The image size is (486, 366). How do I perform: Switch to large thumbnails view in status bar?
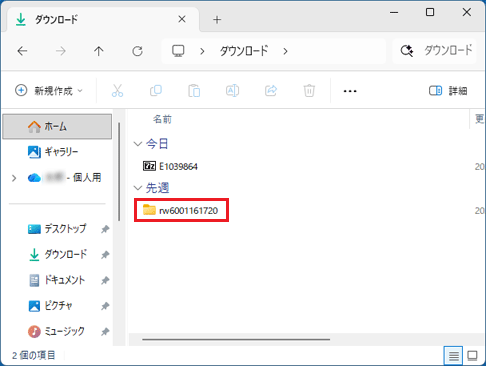coord(472,356)
